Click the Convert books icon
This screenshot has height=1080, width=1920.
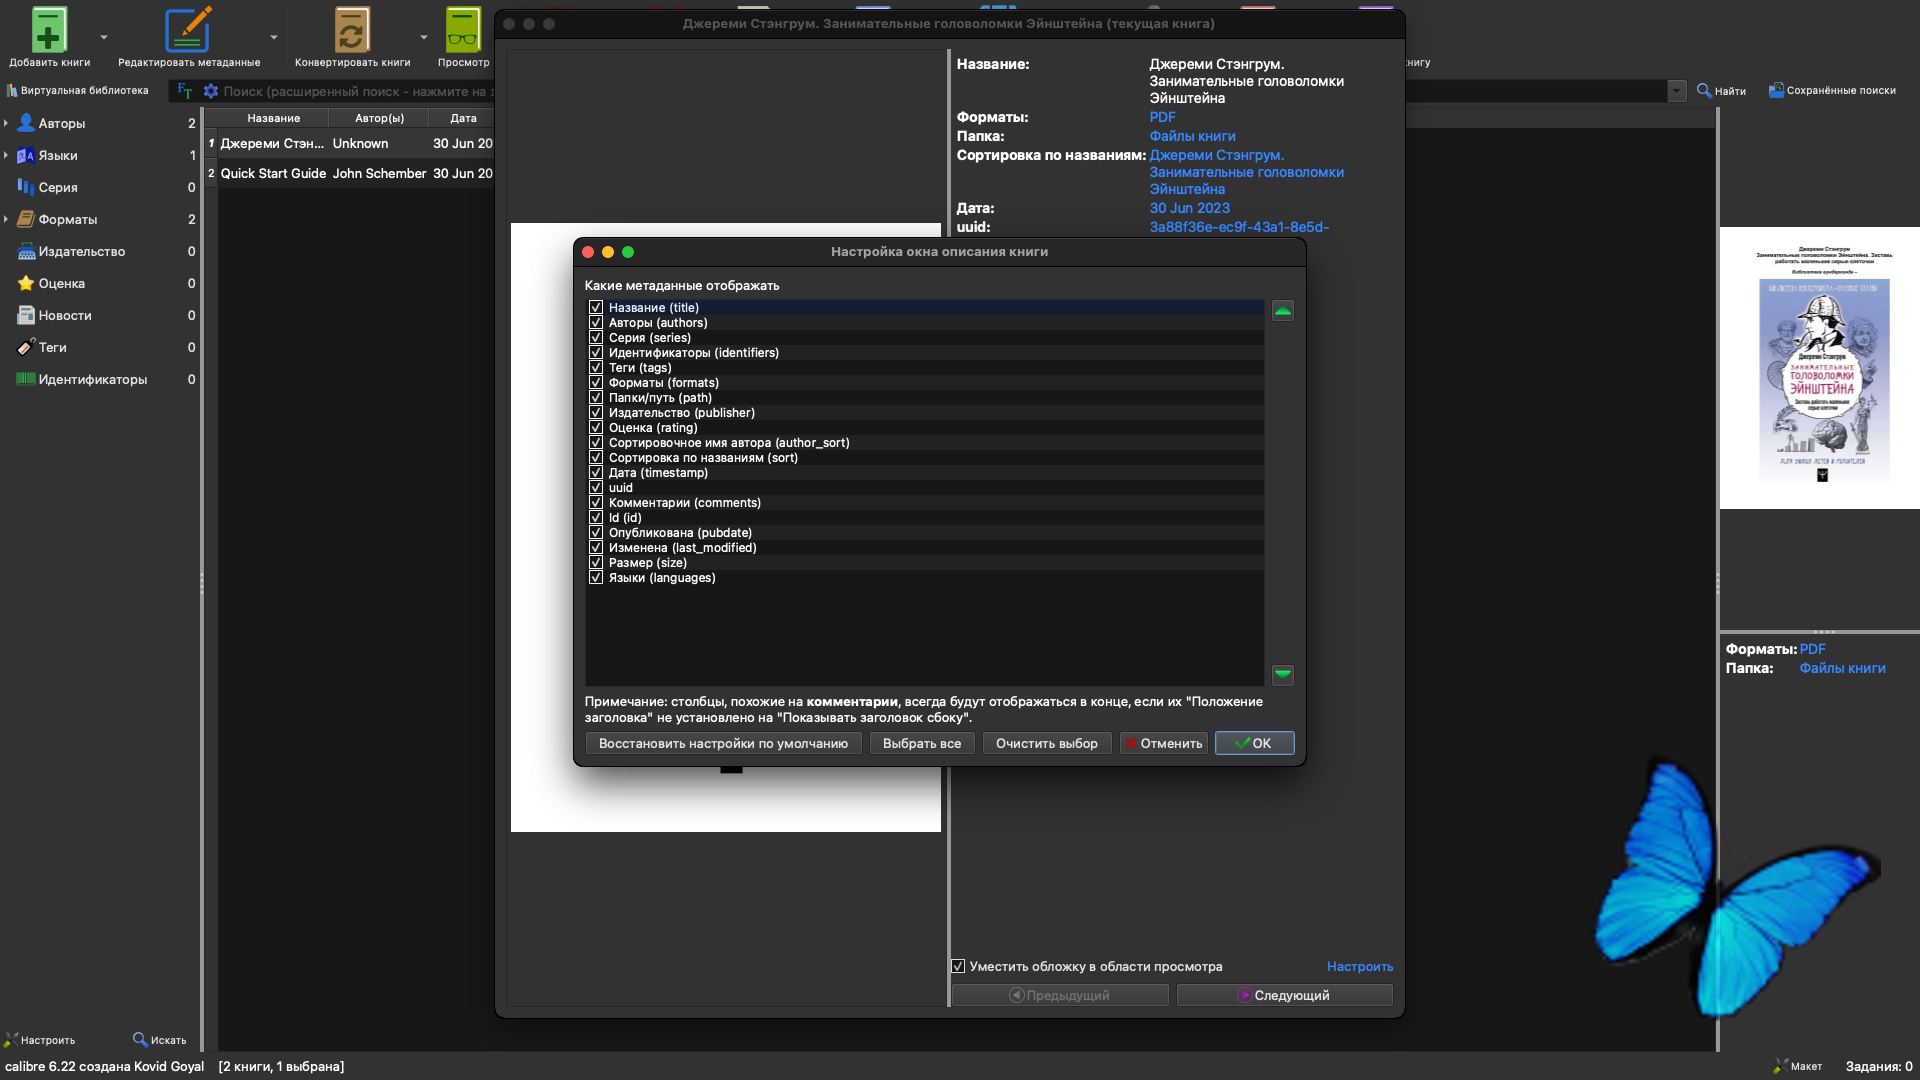[351, 30]
